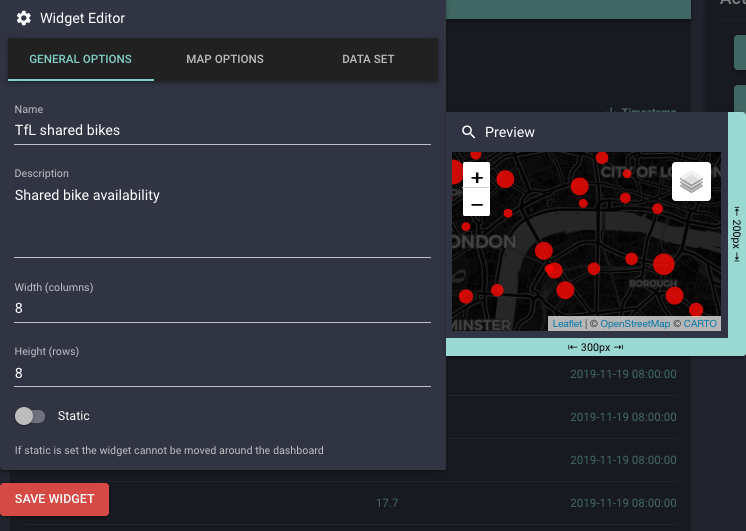
Task: Focus the Height (rows) field
Action: [x=222, y=373]
